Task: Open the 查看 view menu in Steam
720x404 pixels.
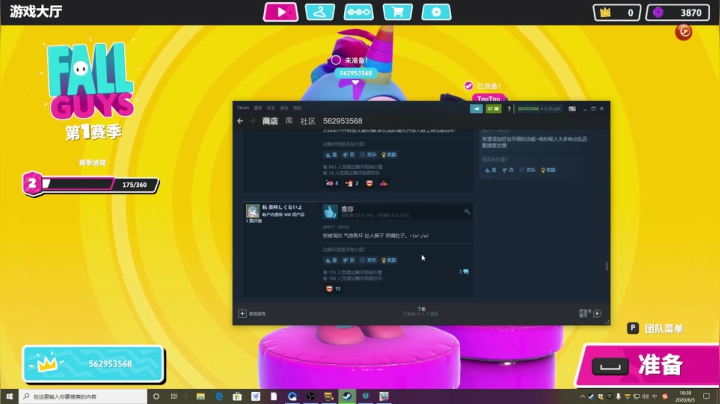Action: pyautogui.click(x=258, y=108)
